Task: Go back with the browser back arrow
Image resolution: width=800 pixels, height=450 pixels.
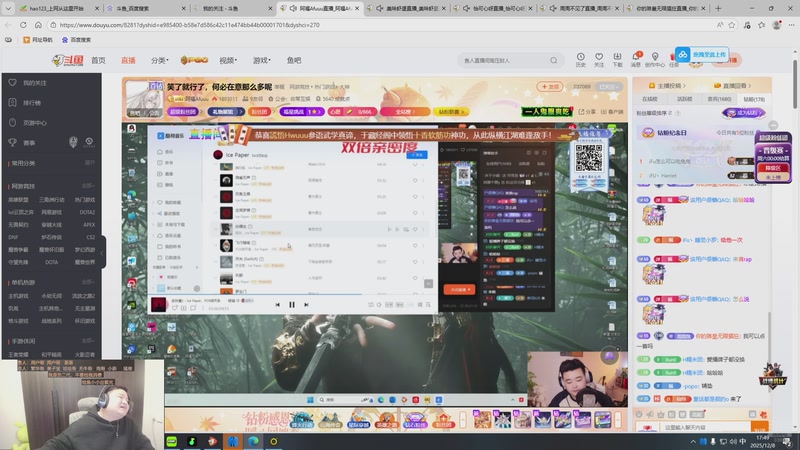Action: (8, 24)
